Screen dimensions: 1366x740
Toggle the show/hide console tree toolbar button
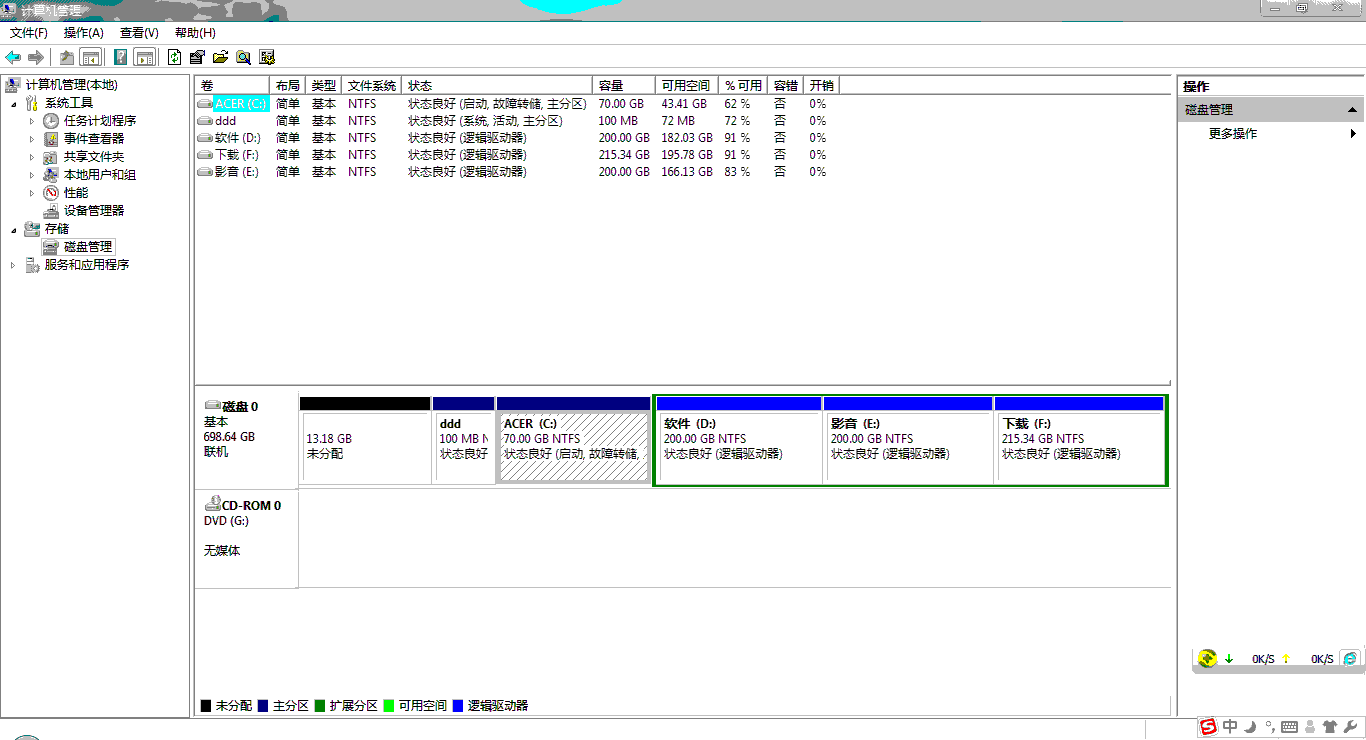point(91,58)
